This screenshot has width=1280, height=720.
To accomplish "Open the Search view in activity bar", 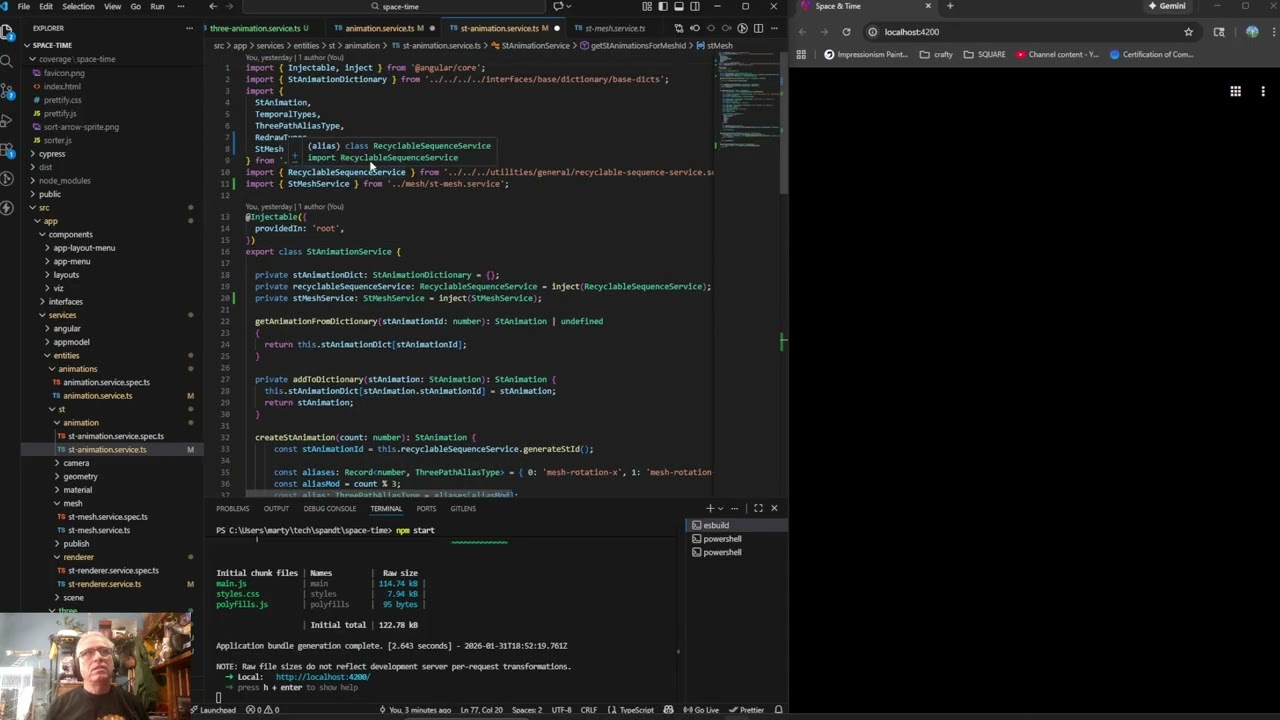I will point(6,61).
